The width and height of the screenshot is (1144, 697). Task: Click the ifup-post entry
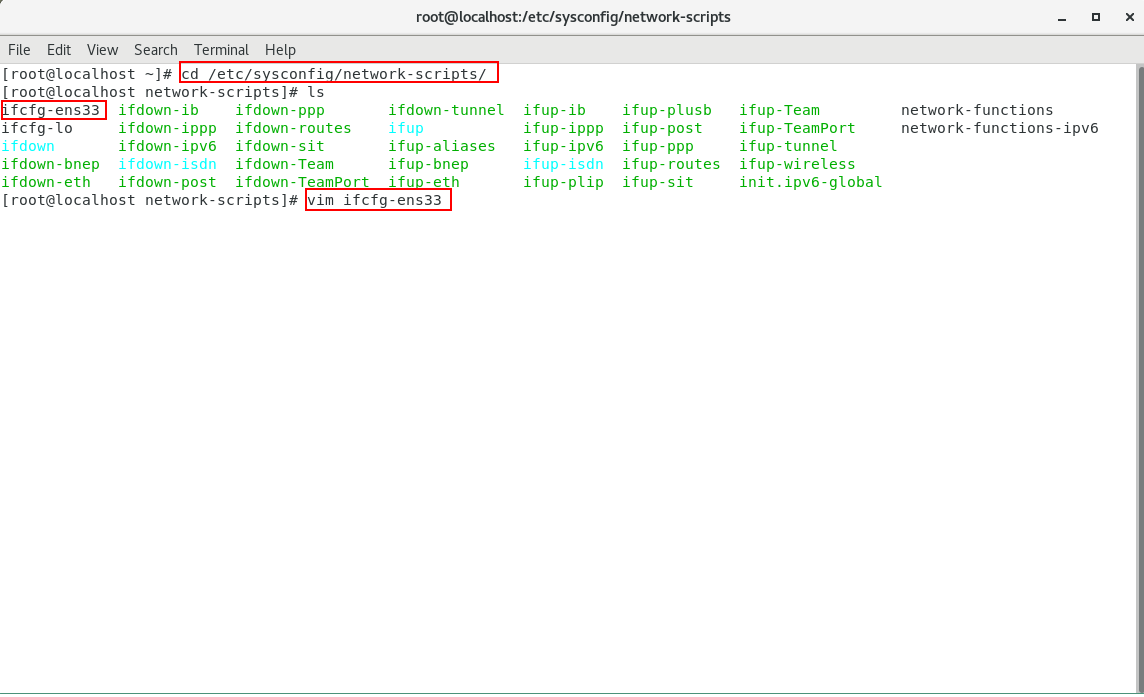coord(662,128)
